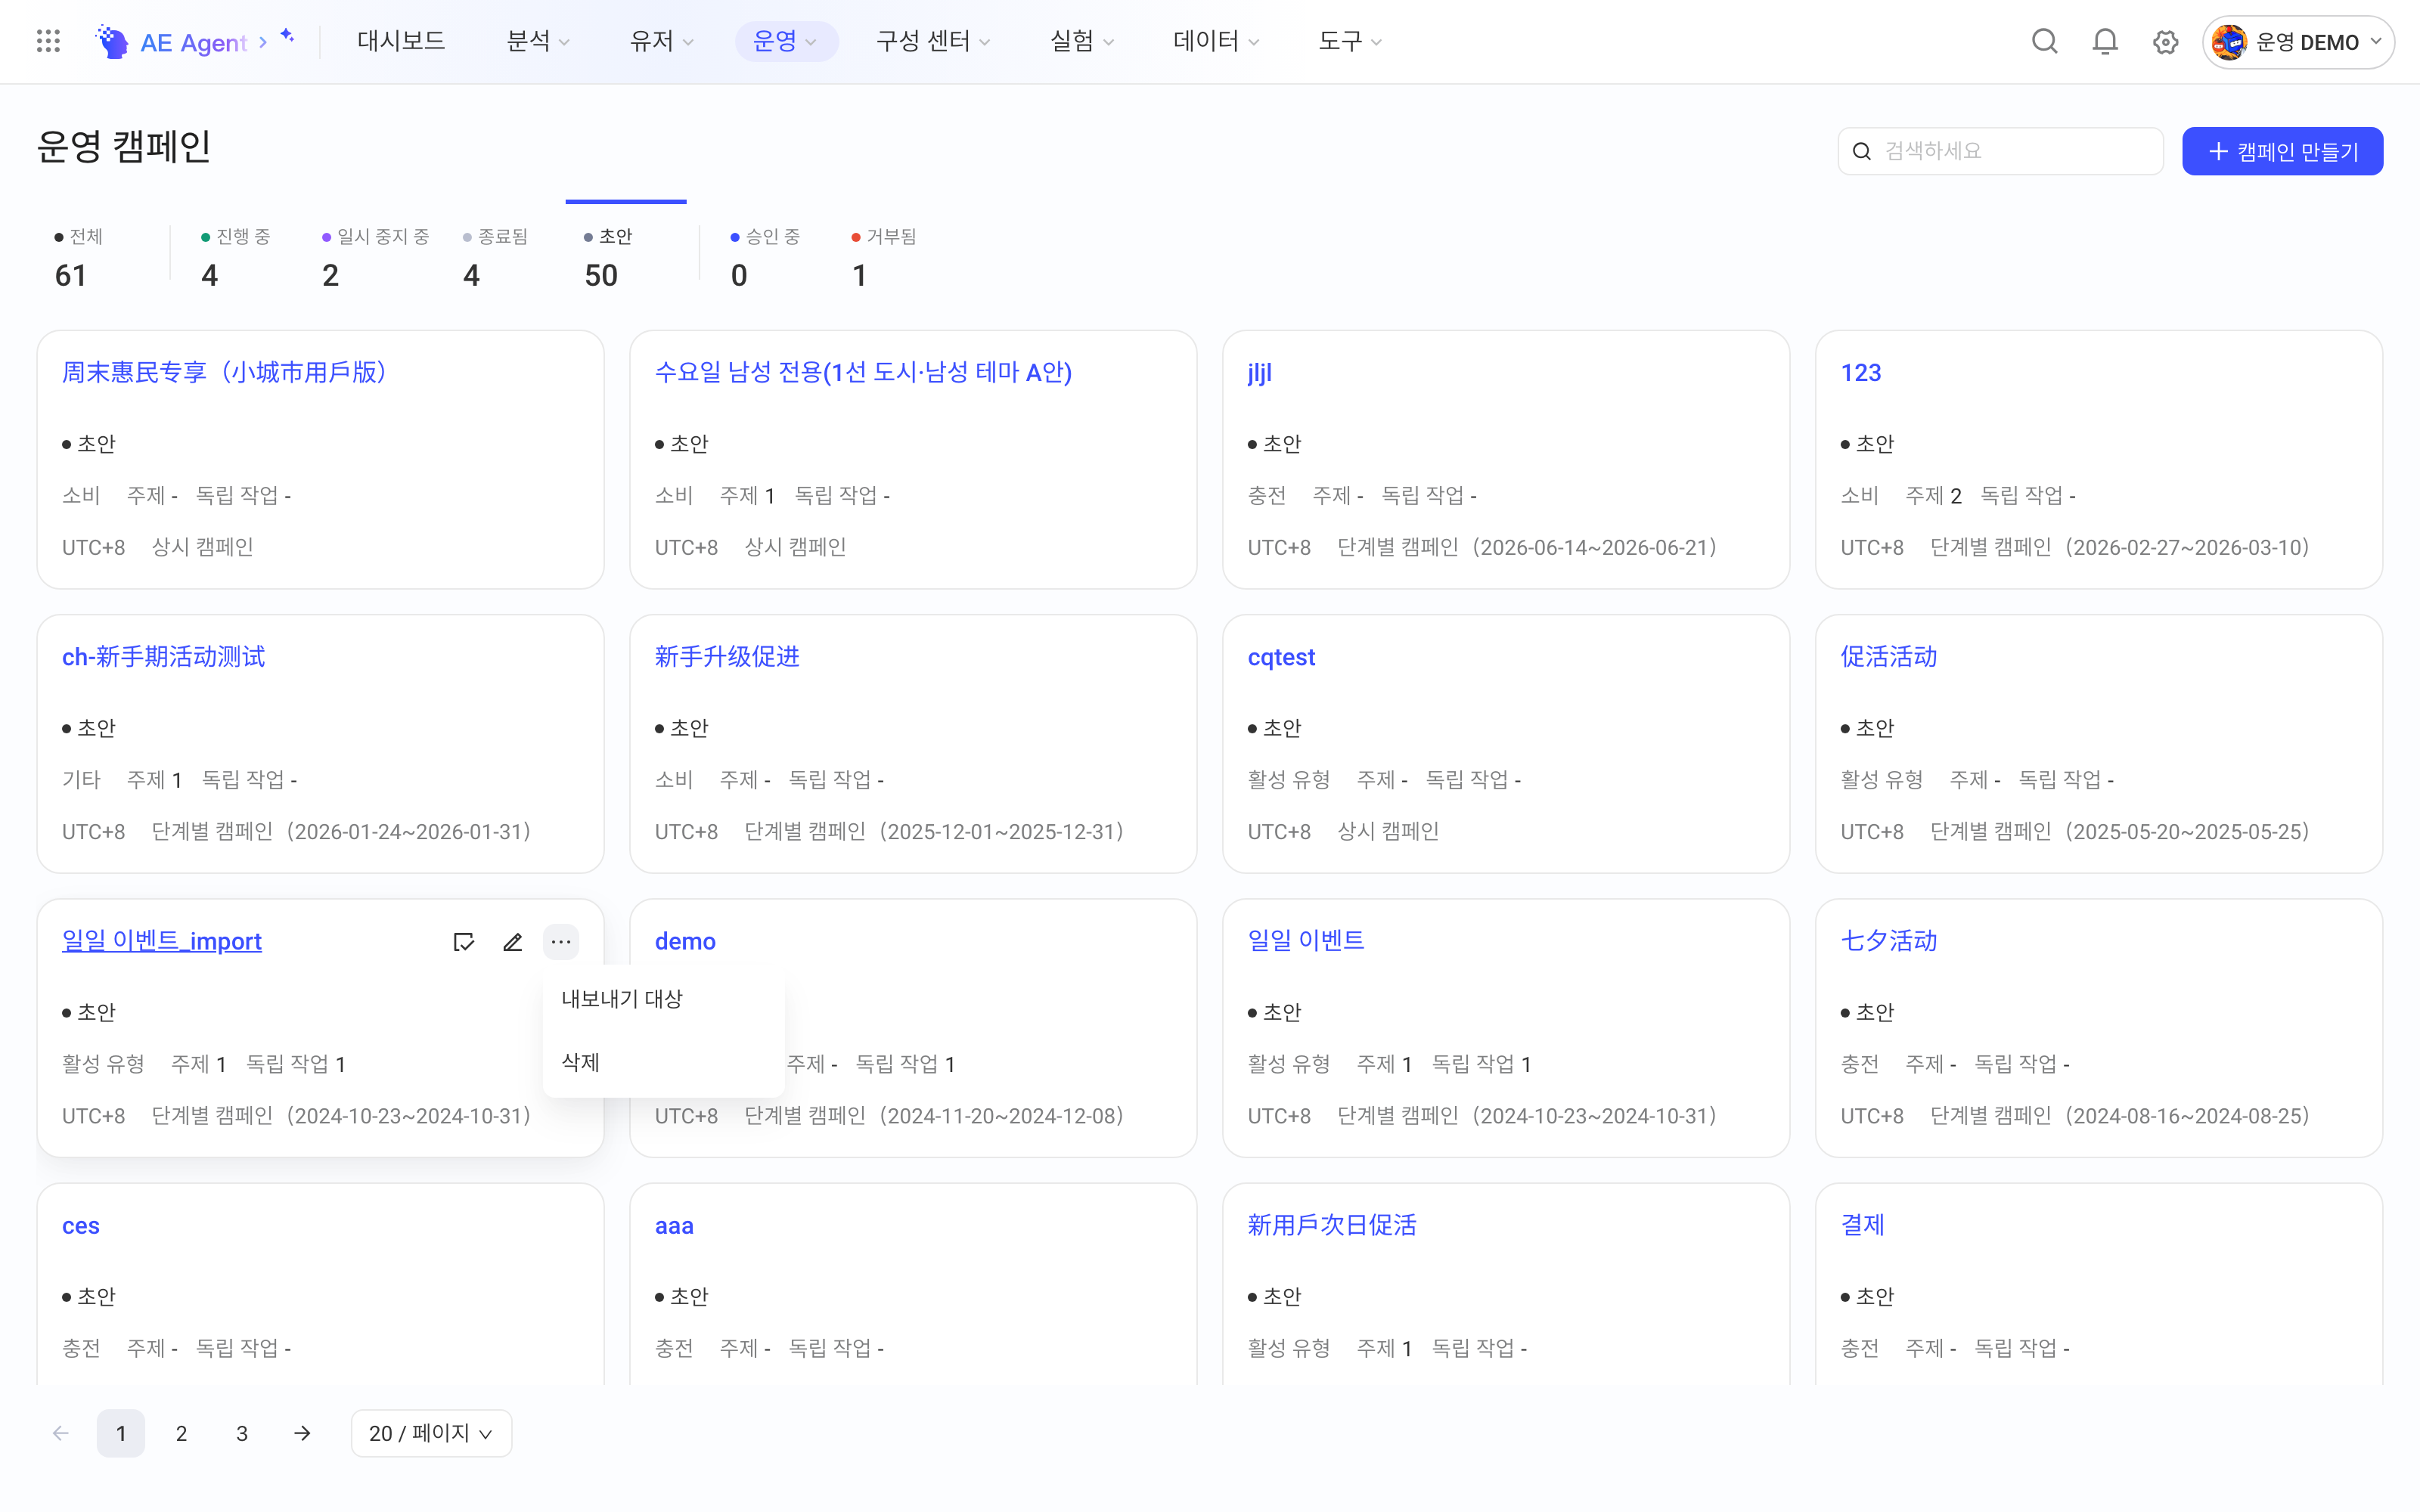Viewport: 2420px width, 1512px height.
Task: Open the 대시보드 menu item
Action: click(x=401, y=41)
